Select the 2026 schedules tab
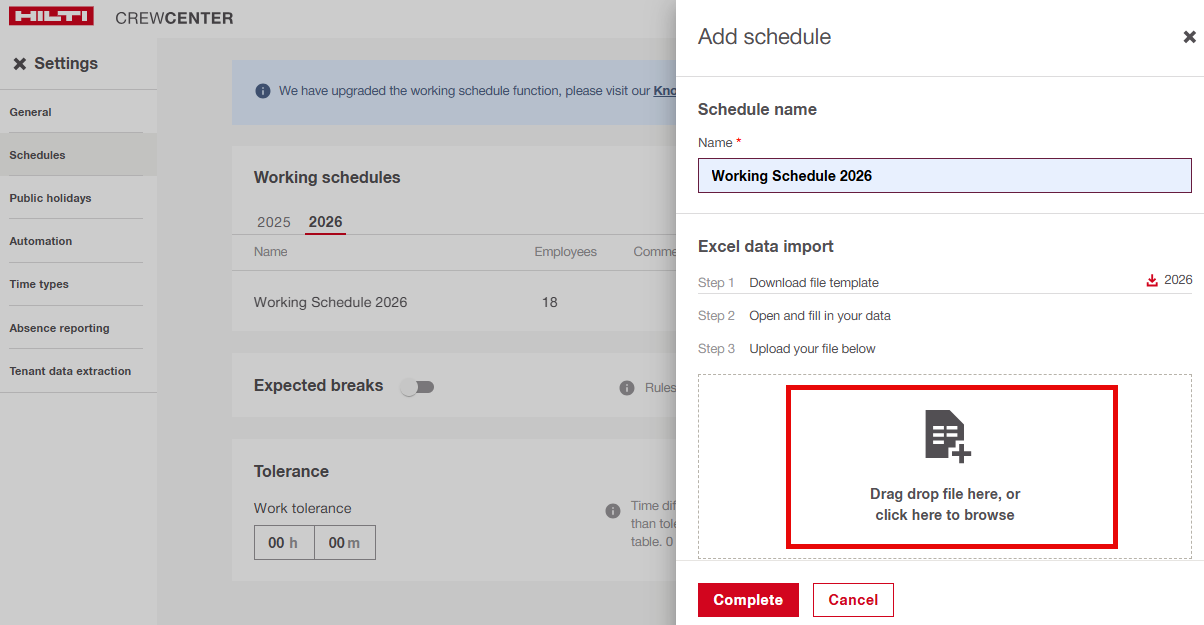The height and width of the screenshot is (625, 1204). tap(325, 222)
